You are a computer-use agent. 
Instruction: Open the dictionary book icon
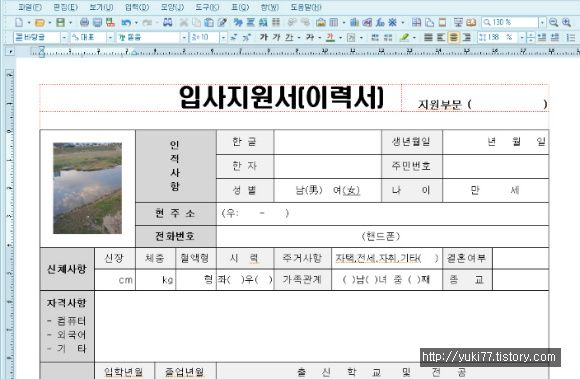pos(471,23)
